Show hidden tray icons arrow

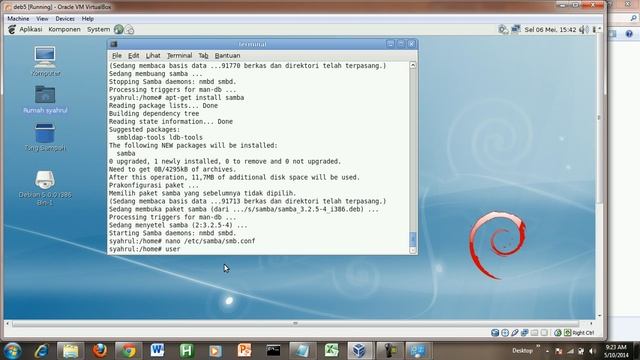pyautogui.click(x=547, y=351)
